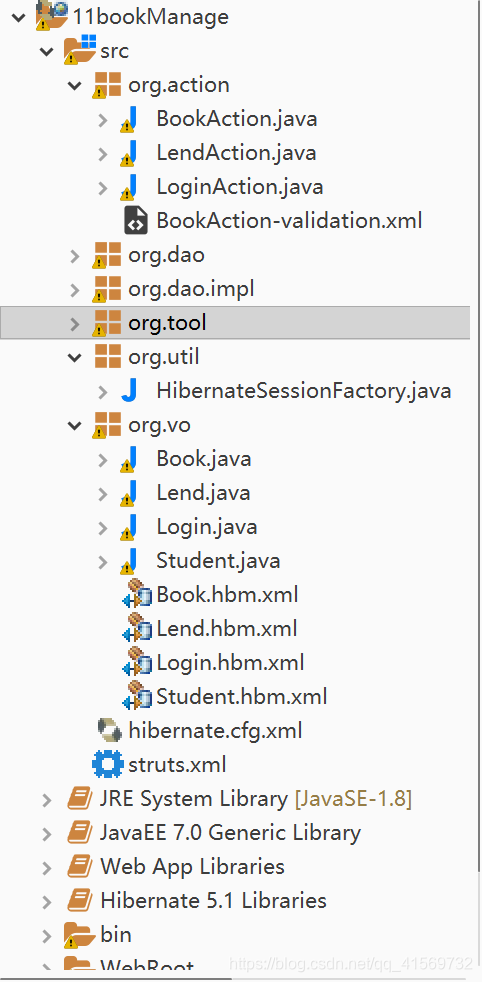Click the hibernate.cfg.xml file icon
This screenshot has width=482, height=982.
click(x=109, y=730)
